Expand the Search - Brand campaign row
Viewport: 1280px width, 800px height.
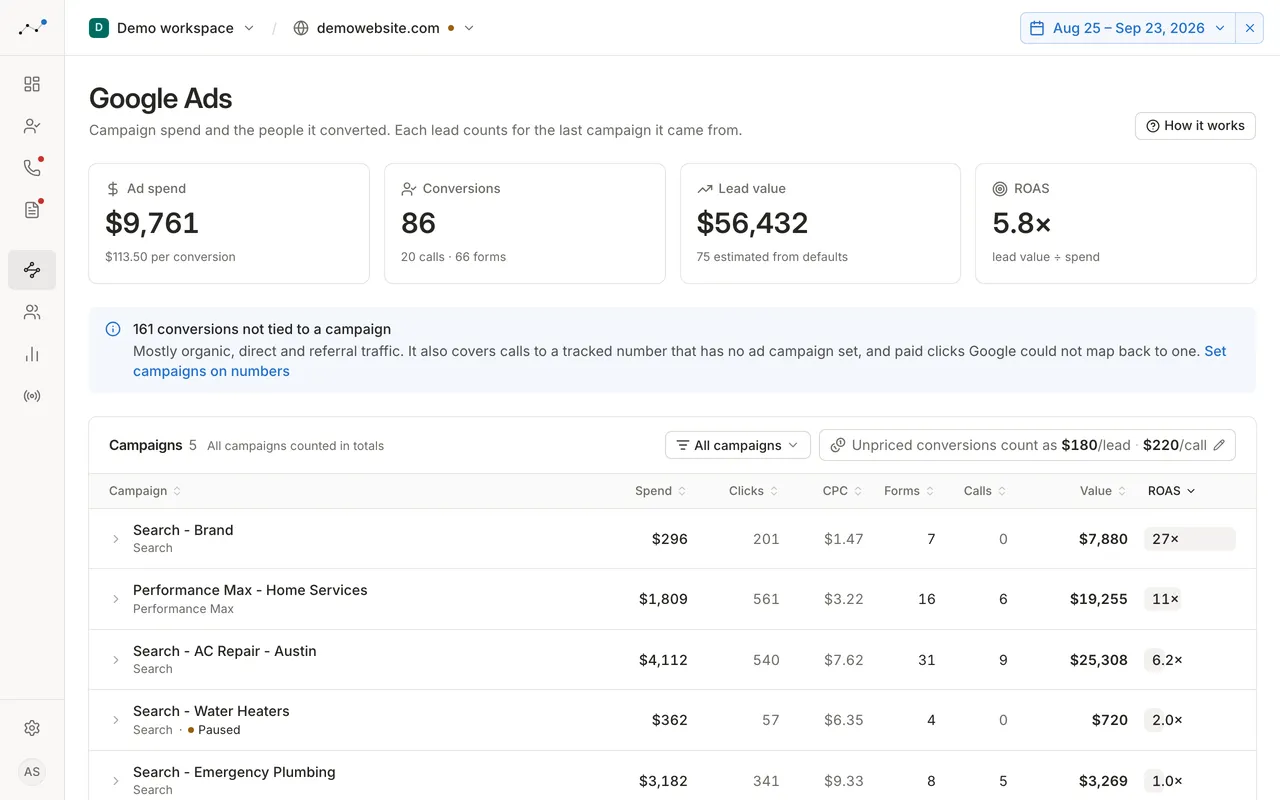click(116, 539)
